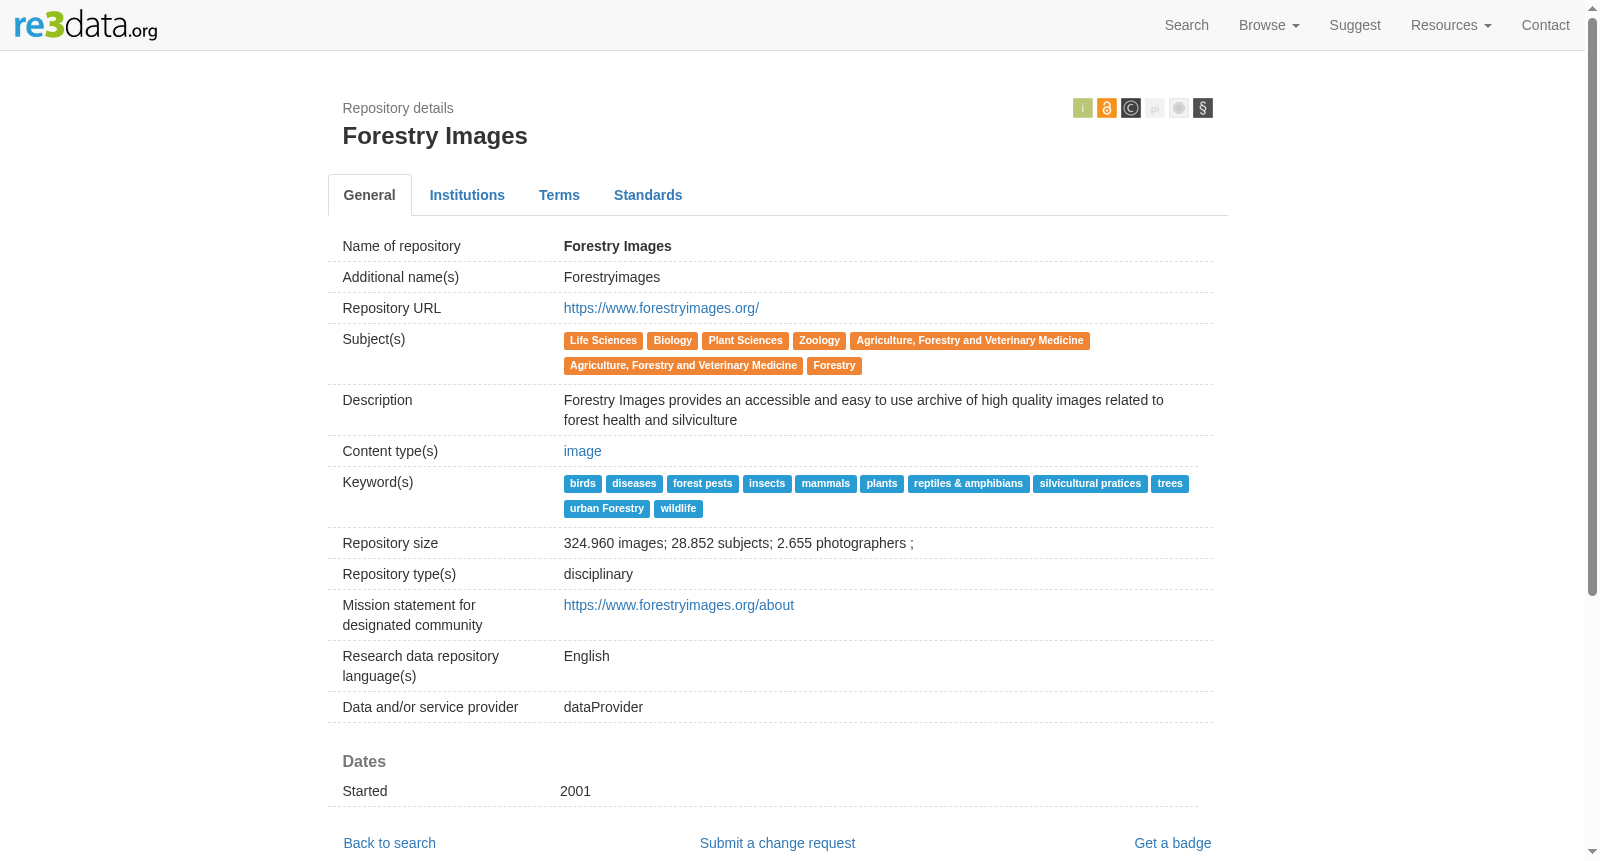Click the repository type value 'disciplinary'
Image resolution: width=1600 pixels, height=861 pixels.
598,574
